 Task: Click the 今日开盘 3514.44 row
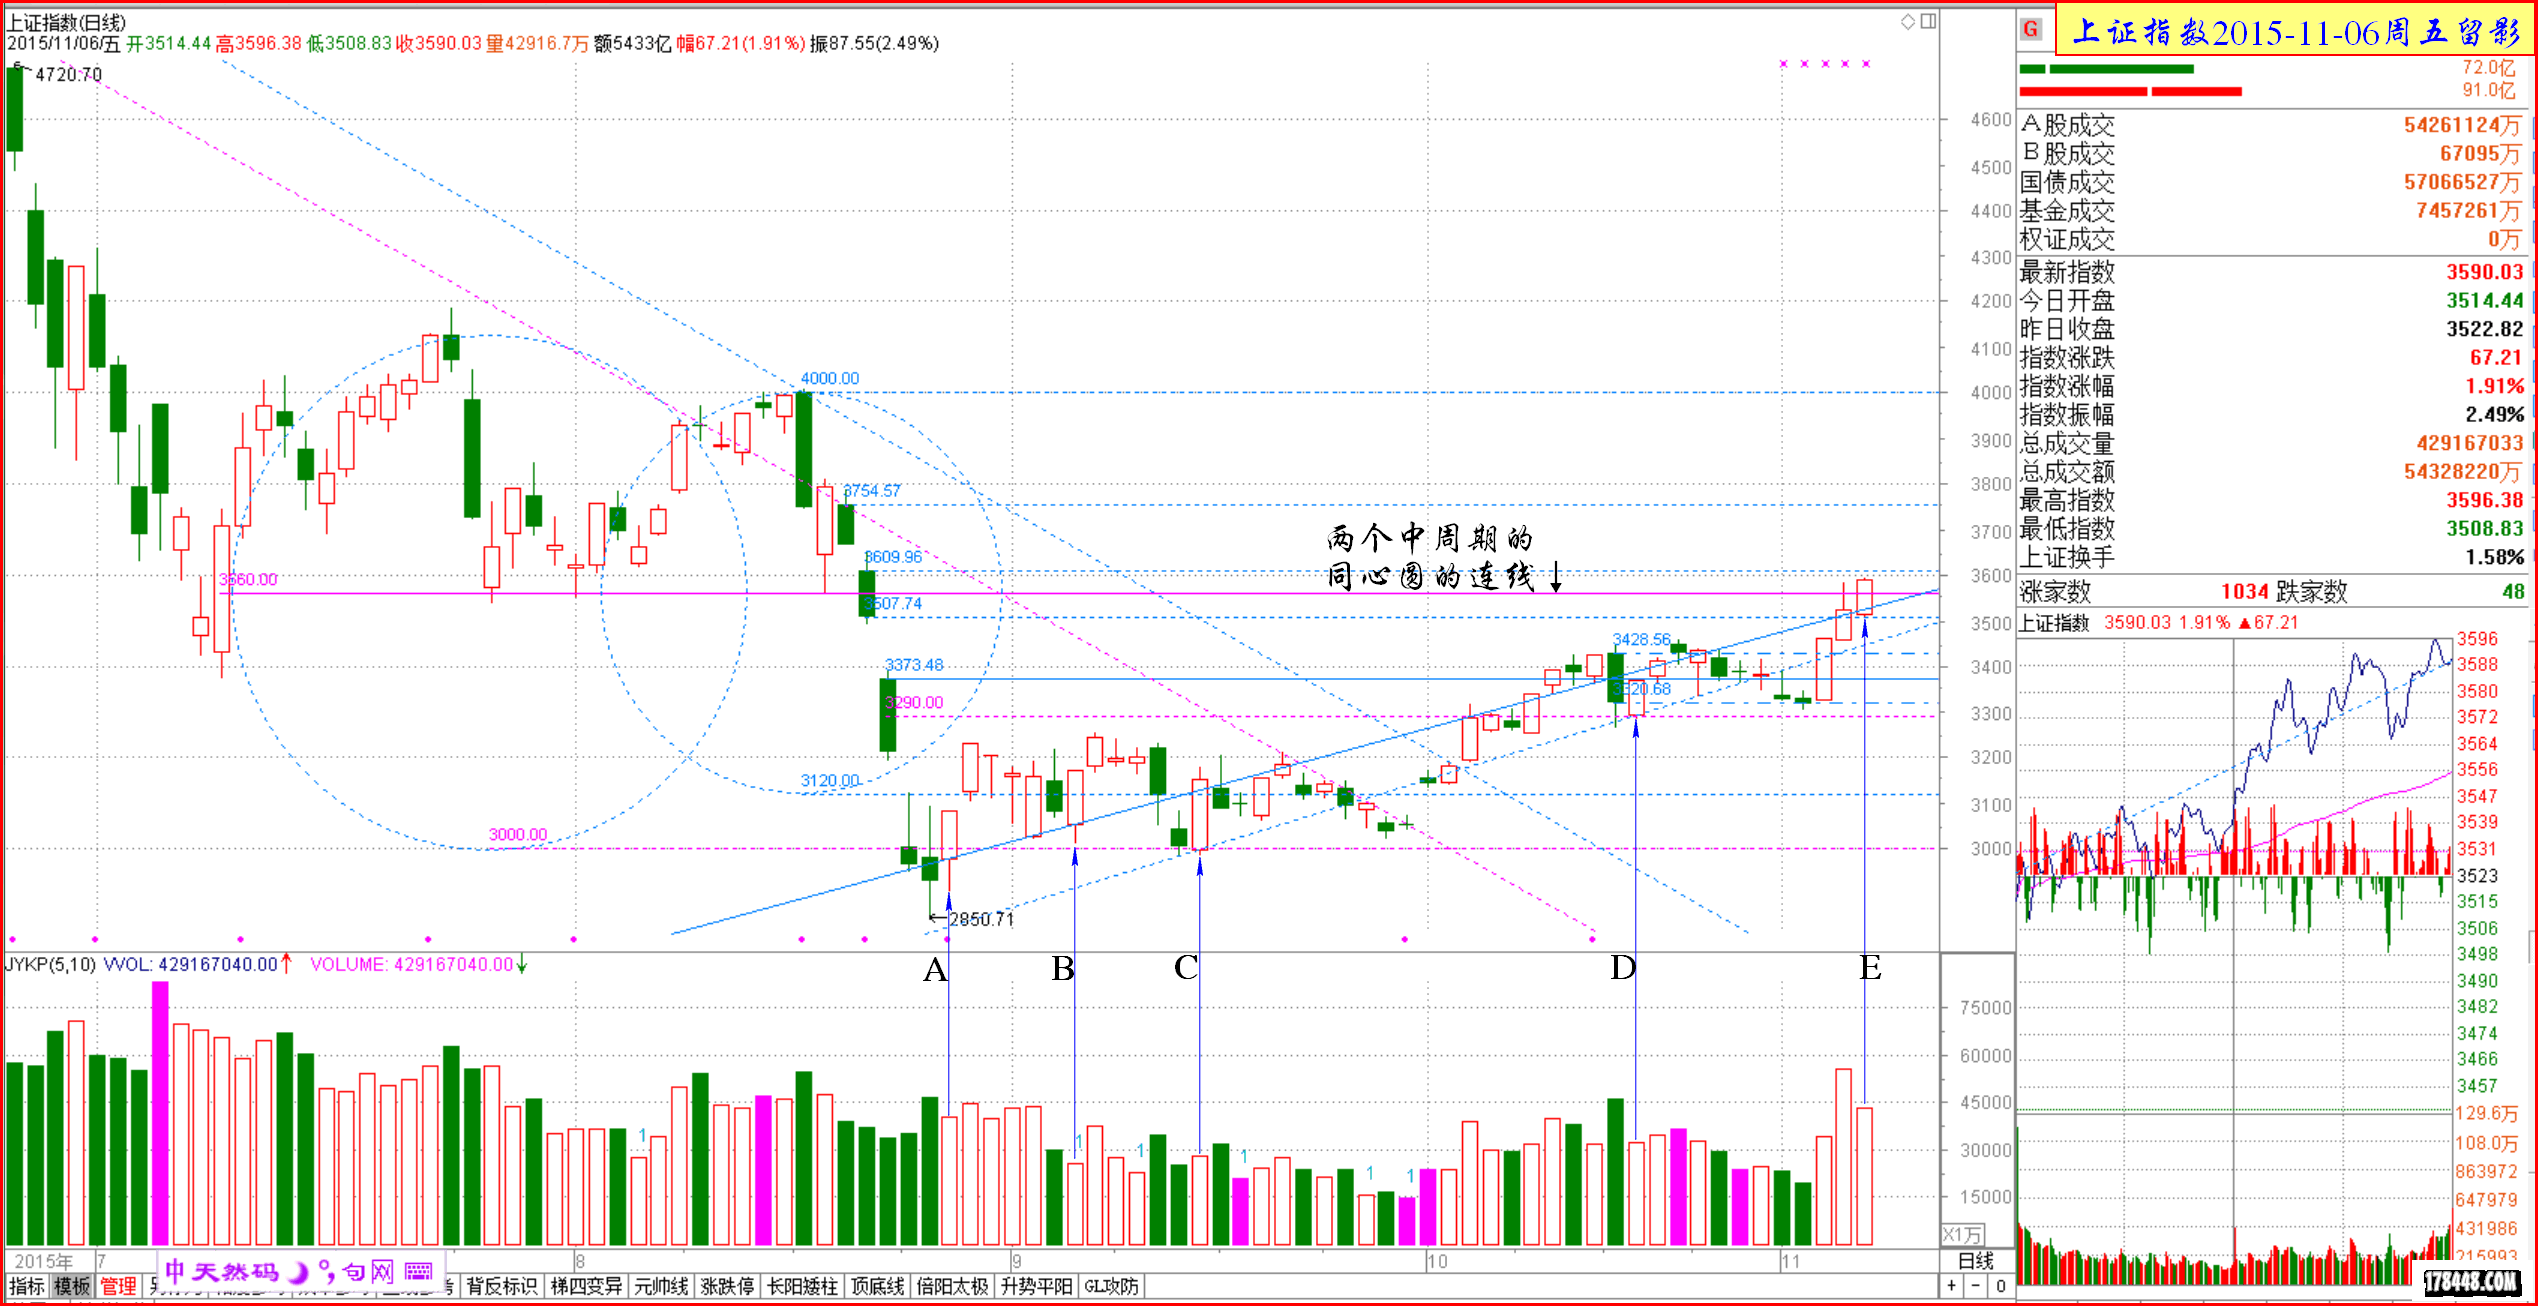[2271, 301]
